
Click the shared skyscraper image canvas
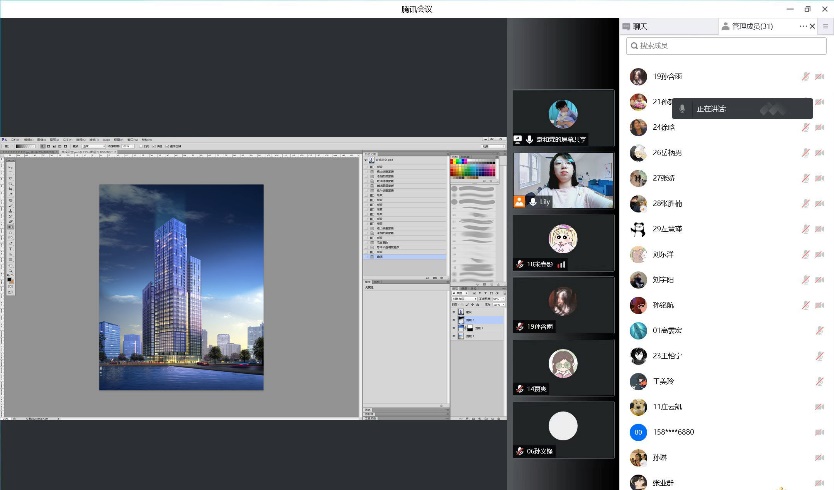[181, 287]
